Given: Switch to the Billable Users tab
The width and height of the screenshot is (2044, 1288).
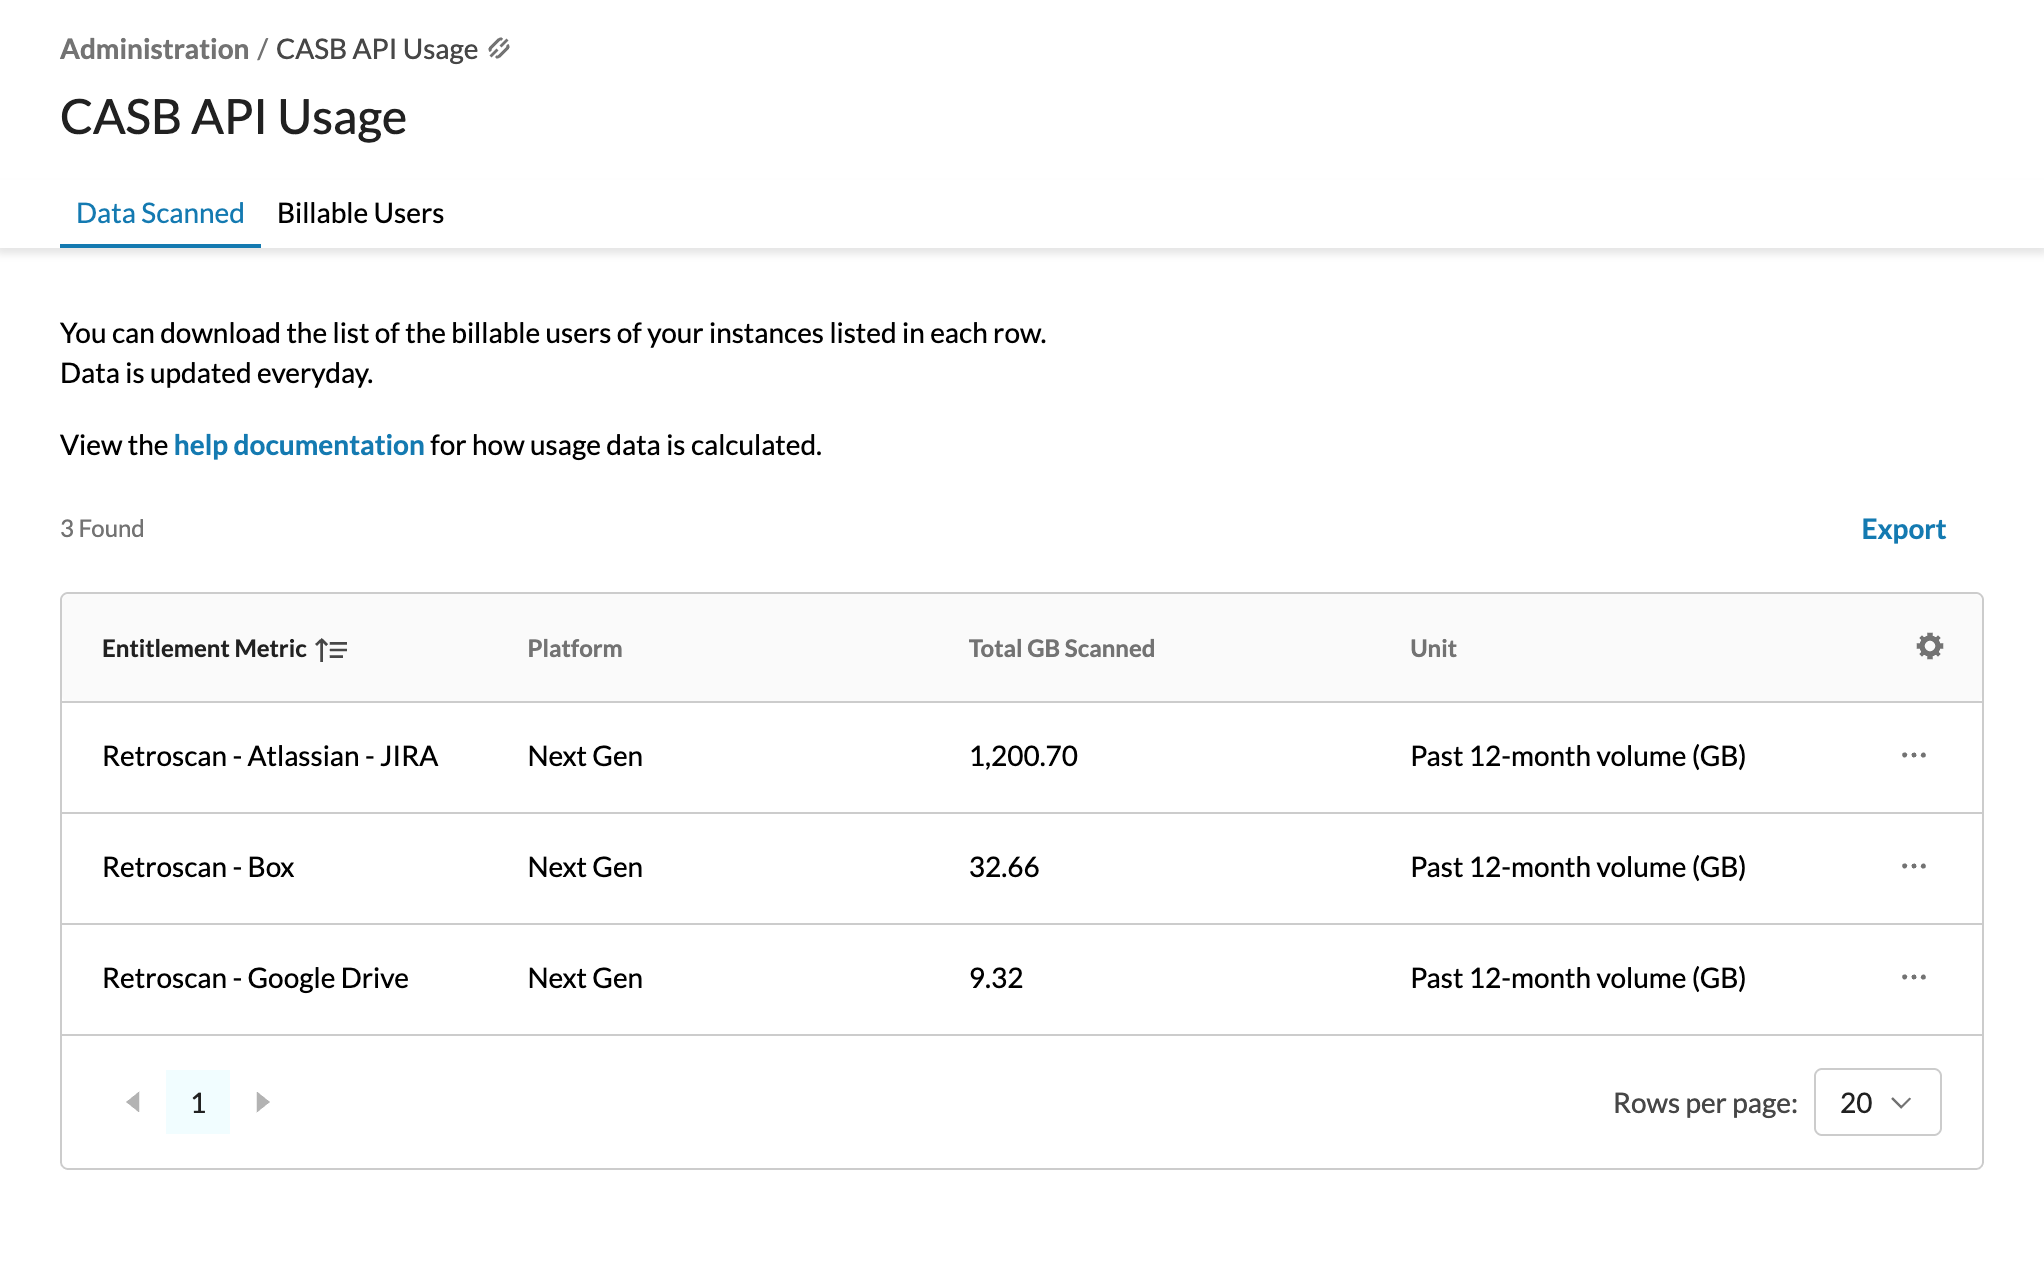Looking at the screenshot, I should [x=361, y=213].
